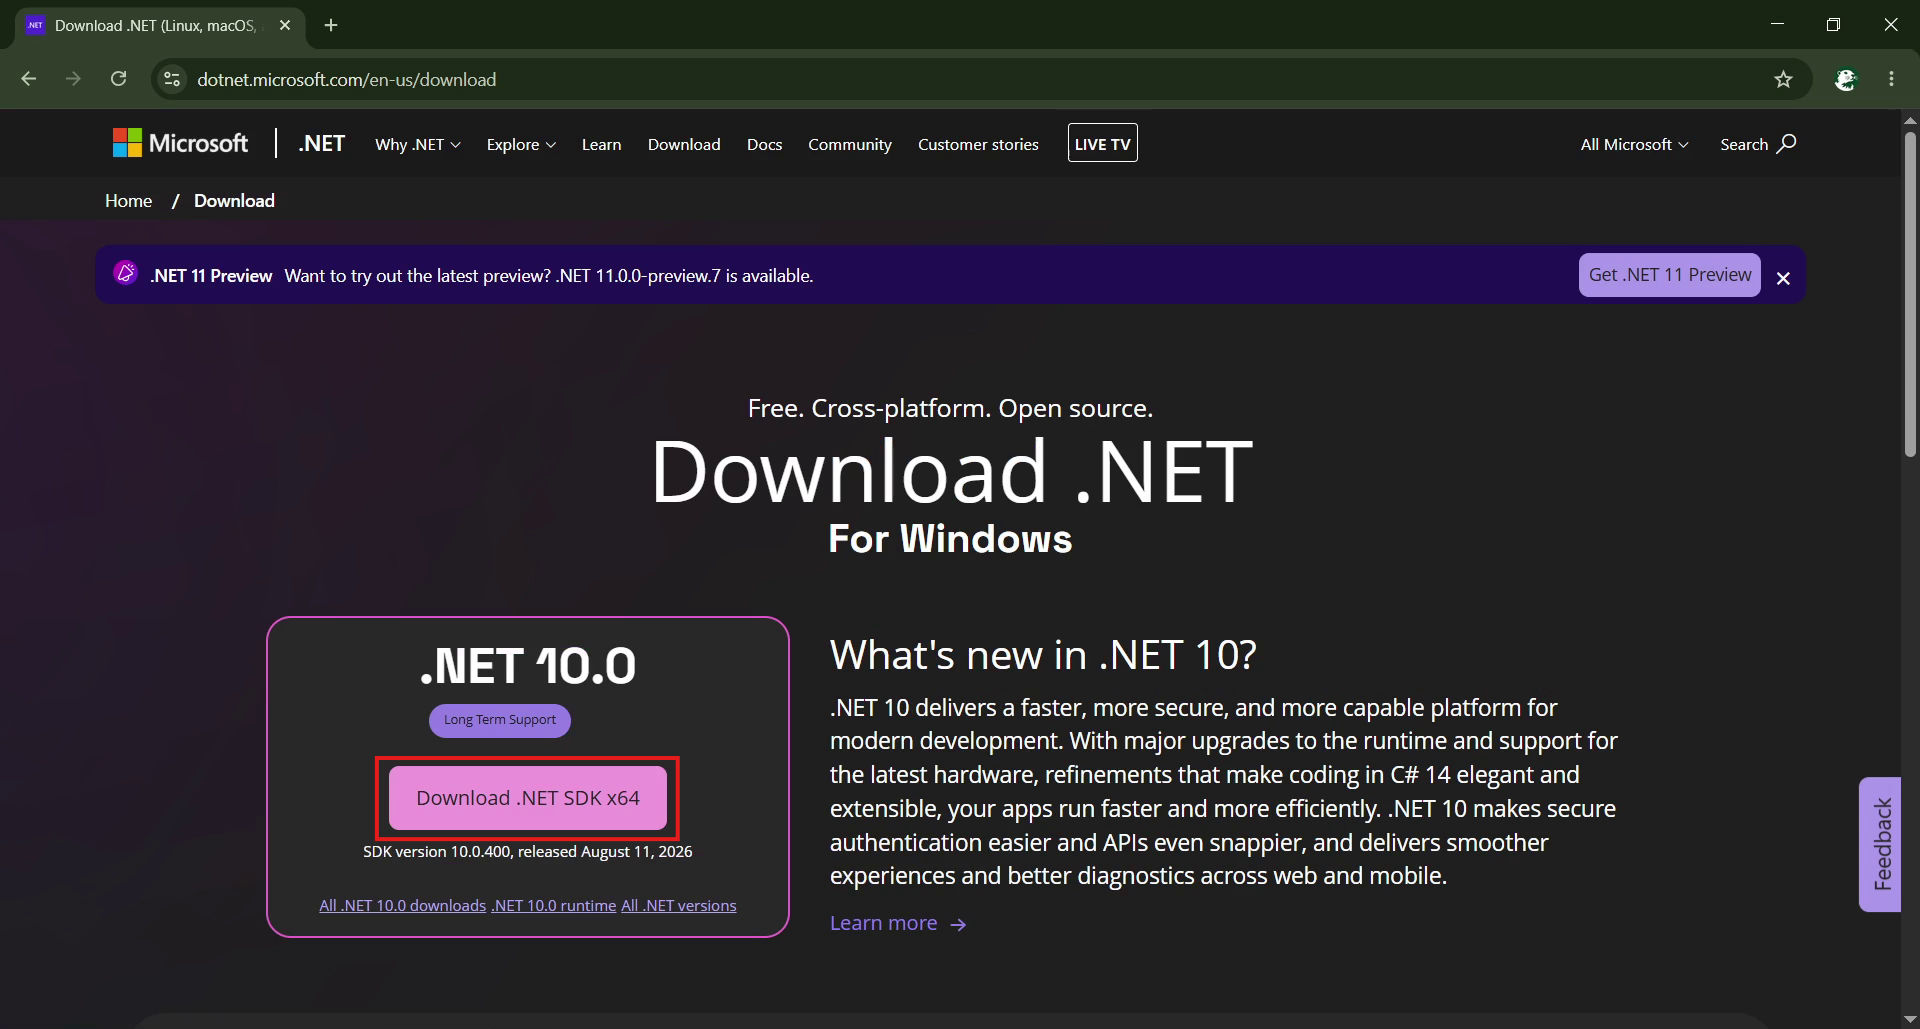
Task: Click the browser back arrow
Action: click(29, 79)
